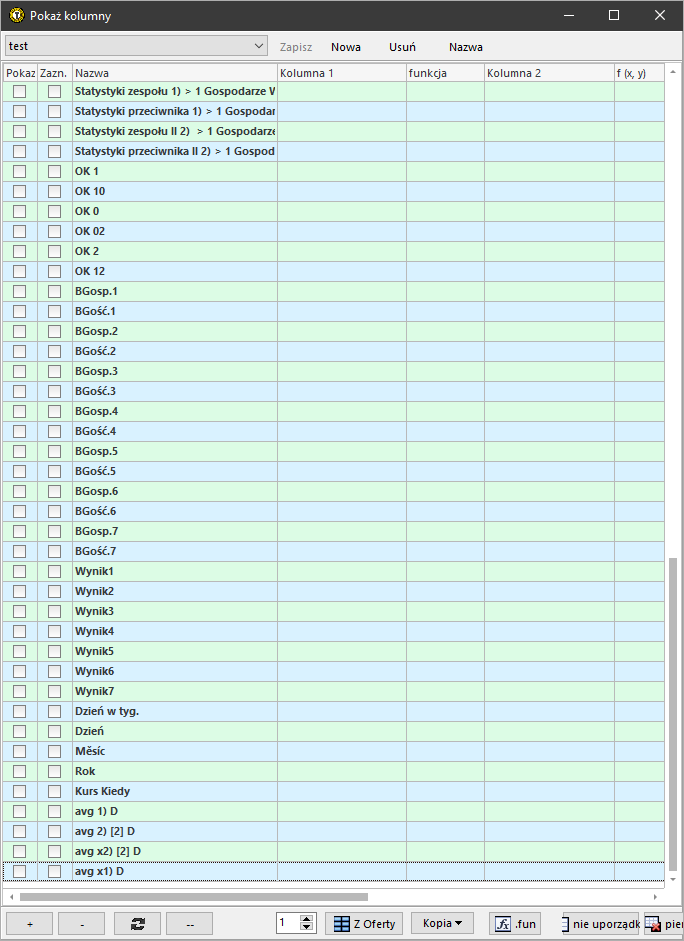The image size is (684, 941).
Task: Open the 'test' profile dropdown
Action: (136, 46)
